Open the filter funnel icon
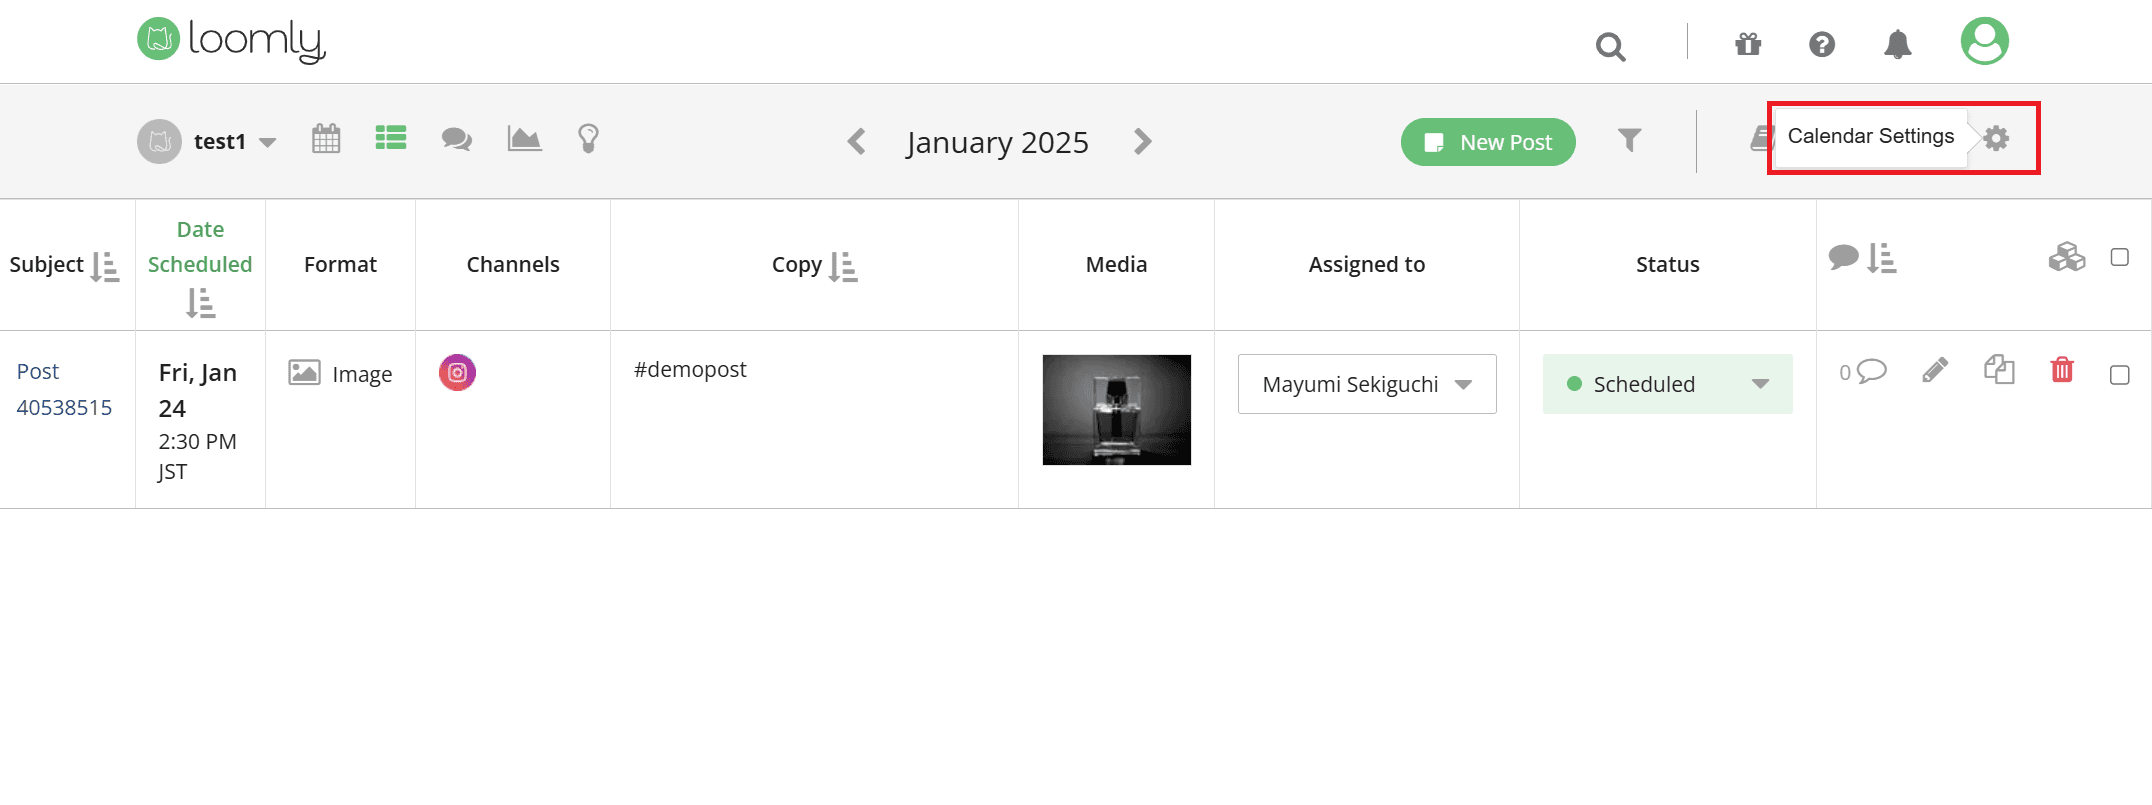Image resolution: width=2152 pixels, height=805 pixels. point(1629,140)
